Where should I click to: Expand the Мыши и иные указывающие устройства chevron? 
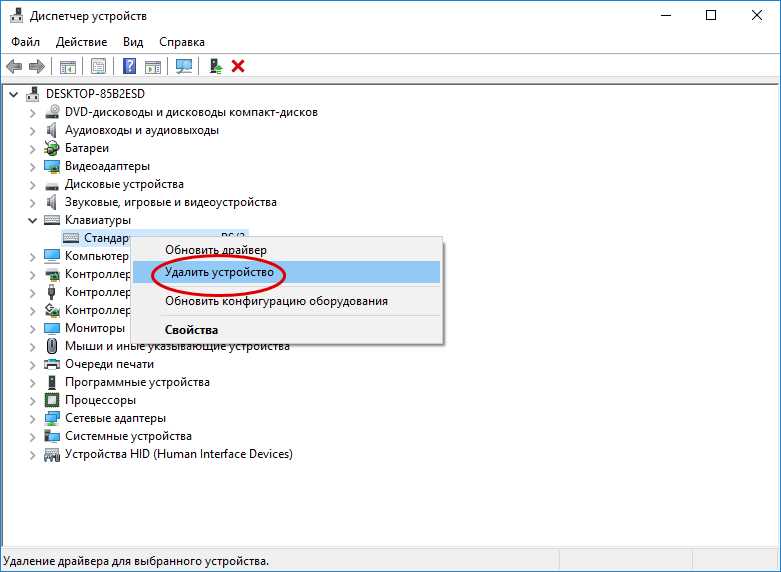pyautogui.click(x=33, y=347)
